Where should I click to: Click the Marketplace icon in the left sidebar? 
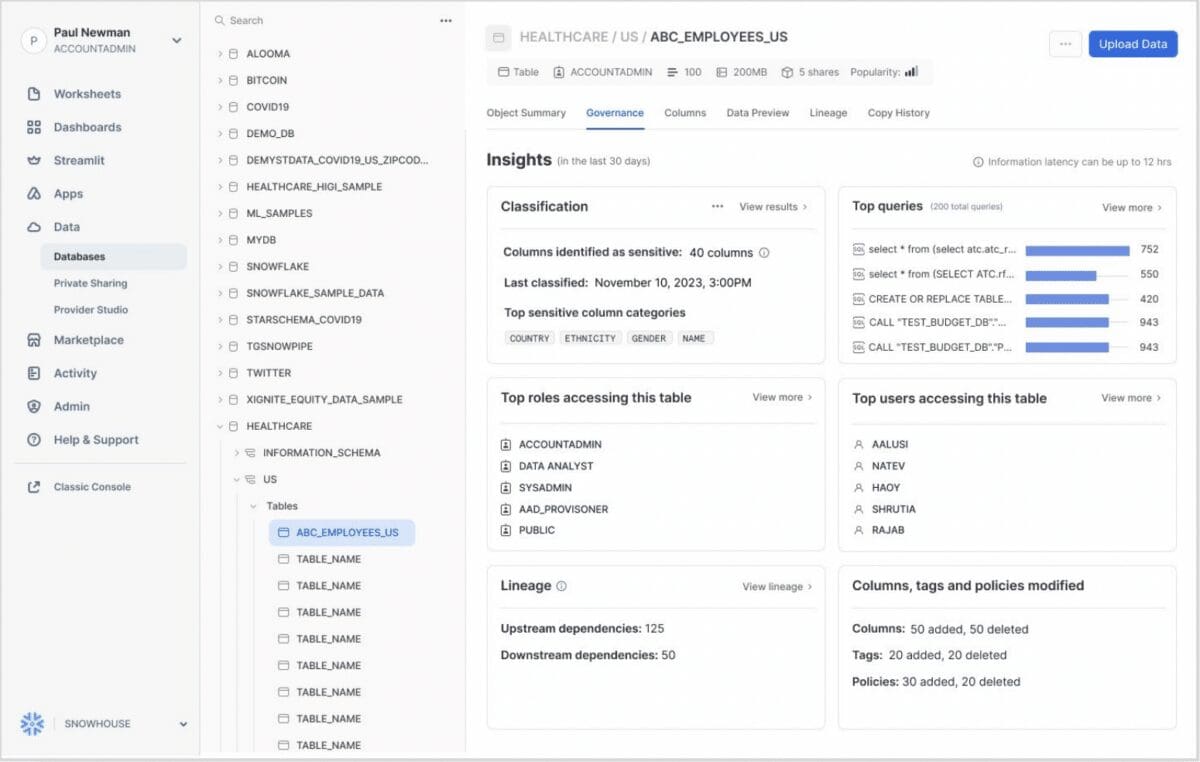32,339
